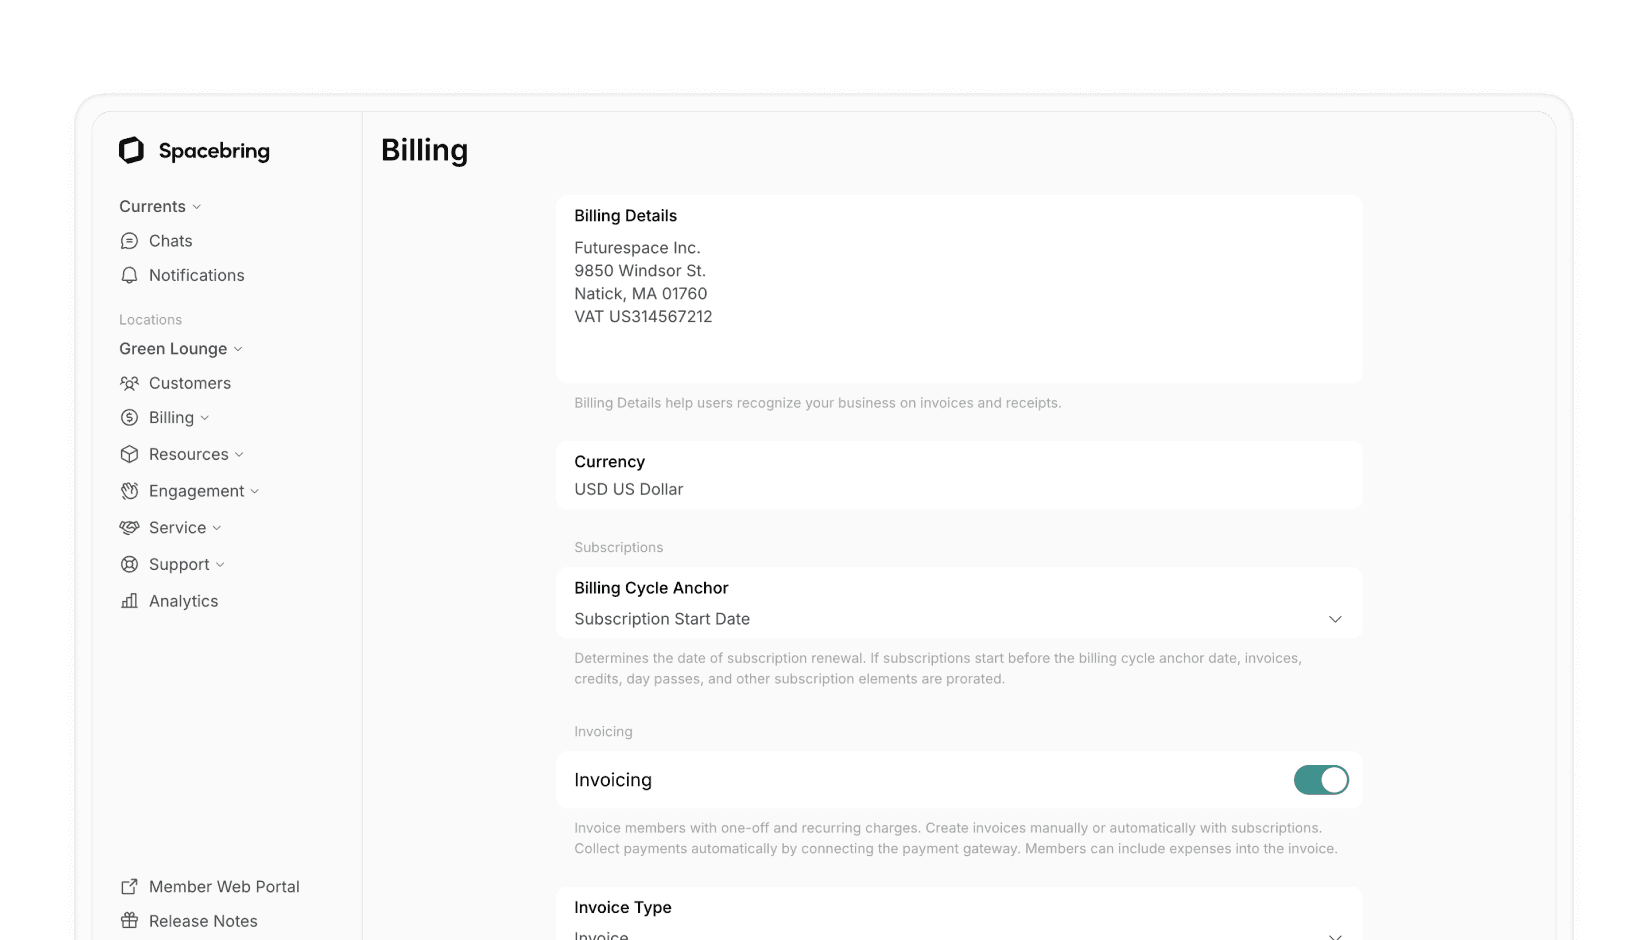This screenshot has width=1648, height=940.
Task: Expand the Invoice Type dropdown
Action: click(x=1335, y=934)
